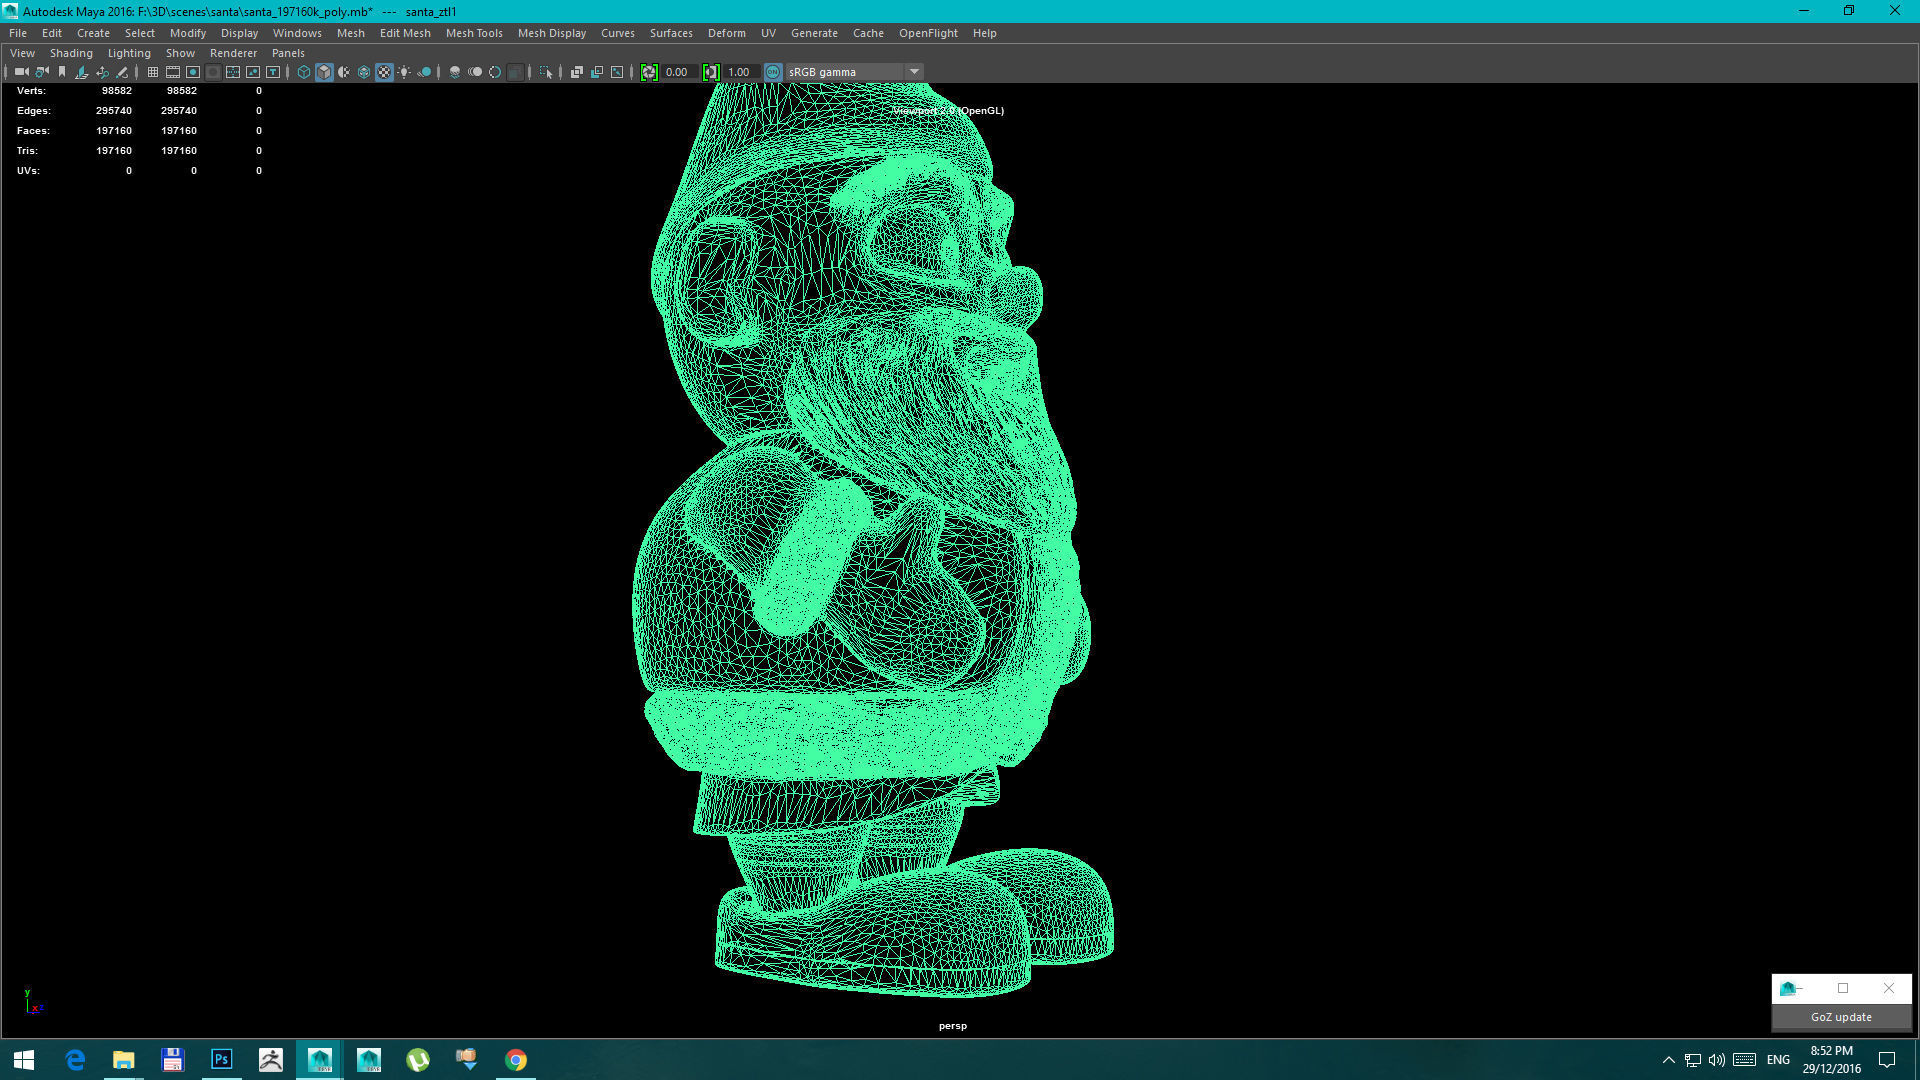Click the Gamma reset icon
Image resolution: width=1920 pixels, height=1080 pixels.
tap(711, 72)
